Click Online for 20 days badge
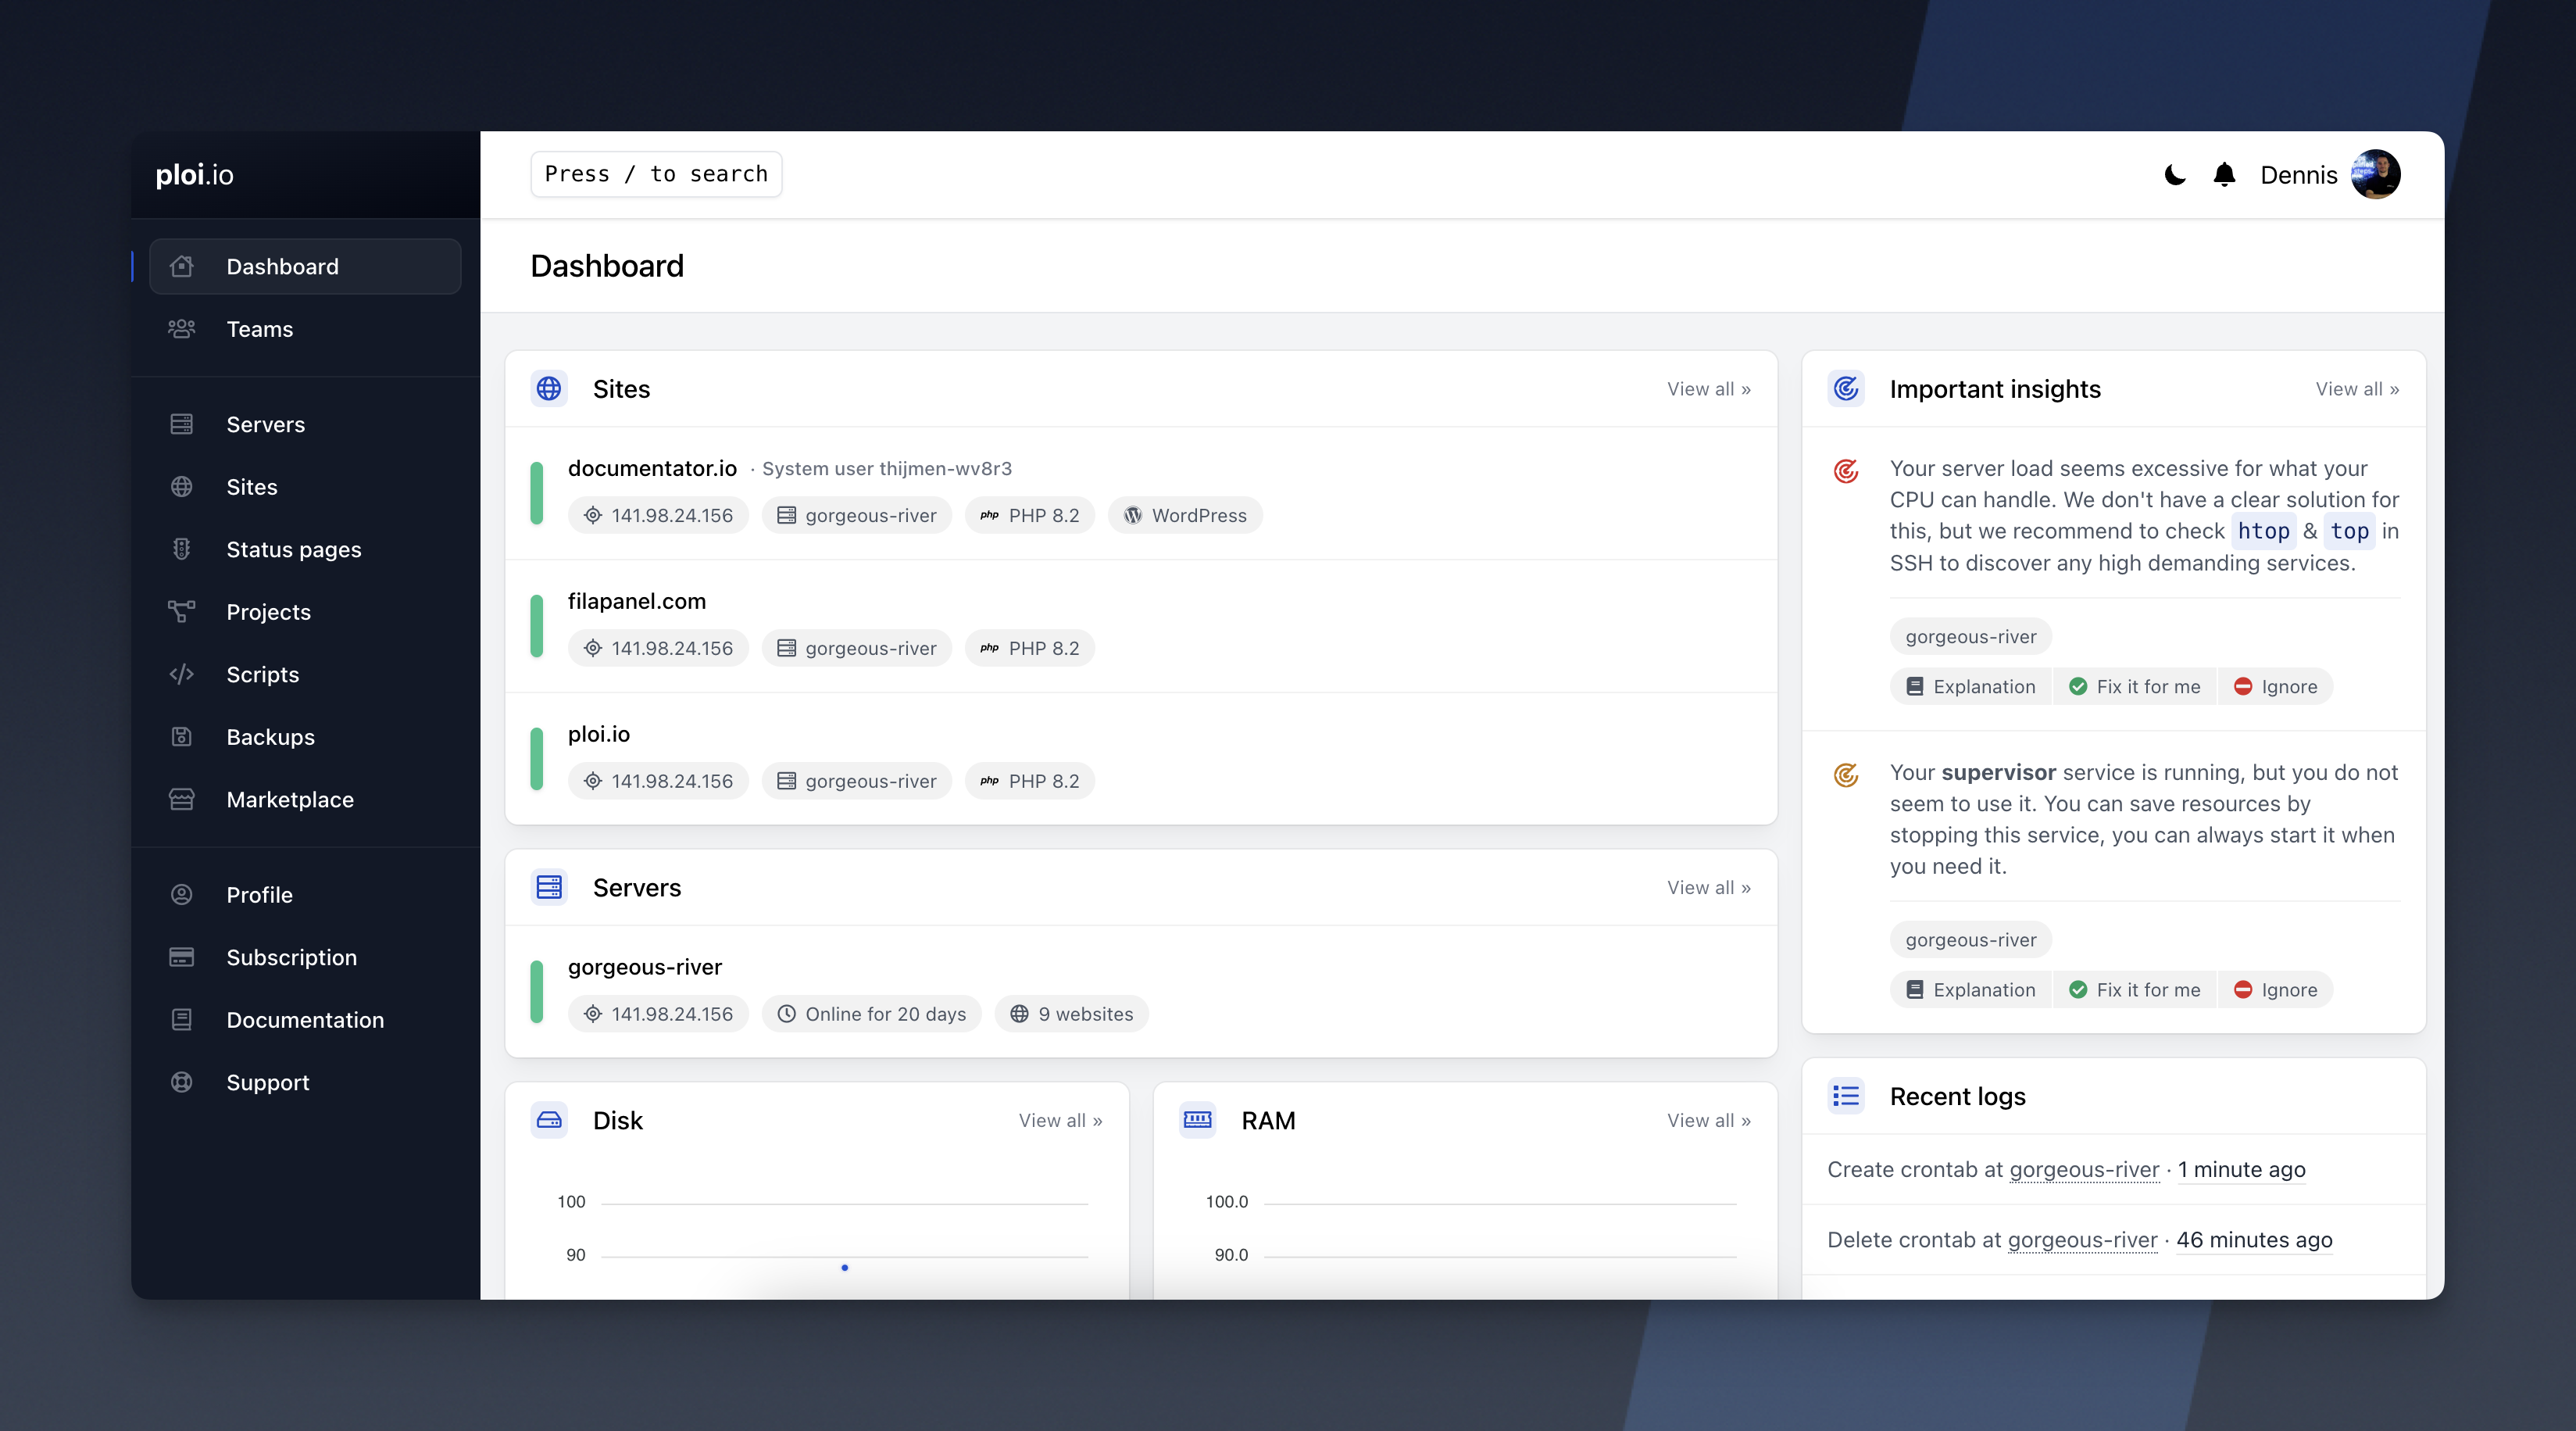Viewport: 2576px width, 1431px height. 871,1014
